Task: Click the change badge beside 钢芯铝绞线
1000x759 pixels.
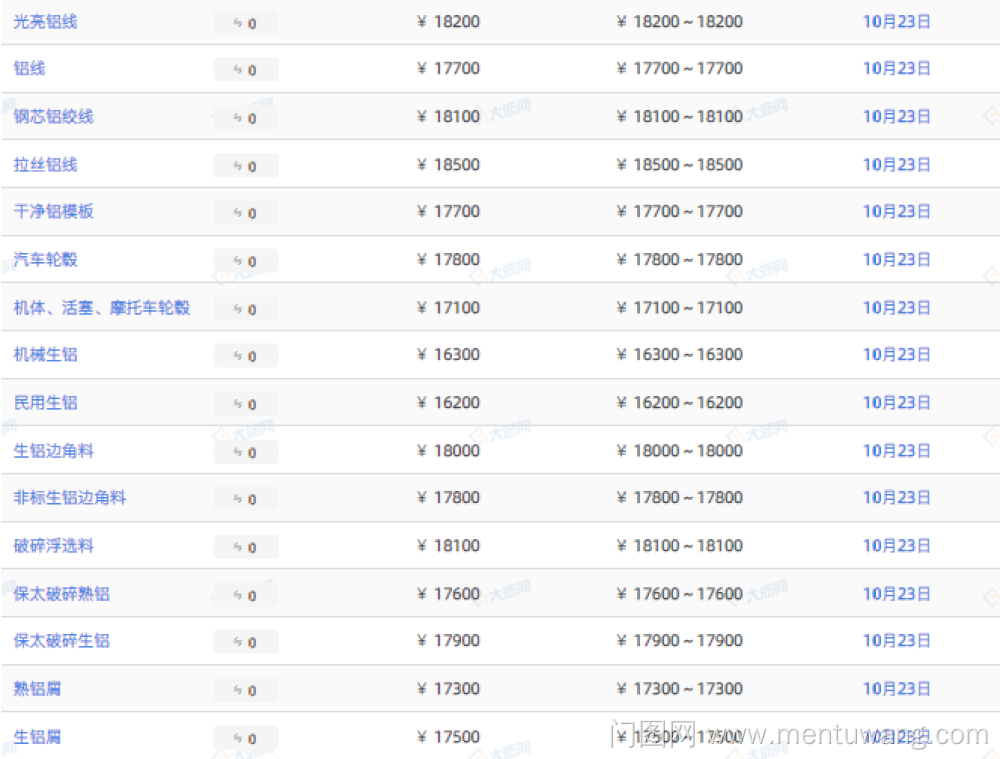Action: [x=245, y=118]
